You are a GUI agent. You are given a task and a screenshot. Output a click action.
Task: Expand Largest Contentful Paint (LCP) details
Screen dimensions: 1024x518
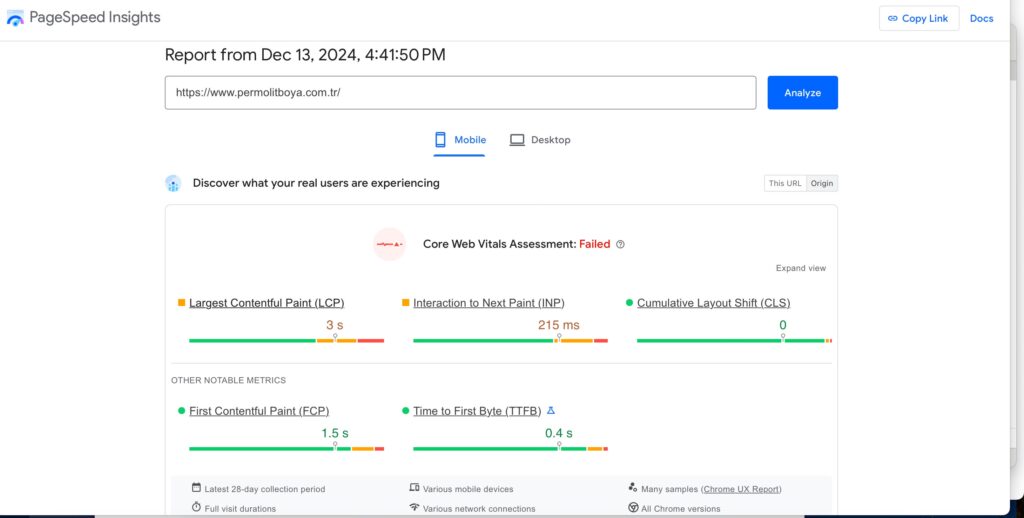pyautogui.click(x=266, y=303)
